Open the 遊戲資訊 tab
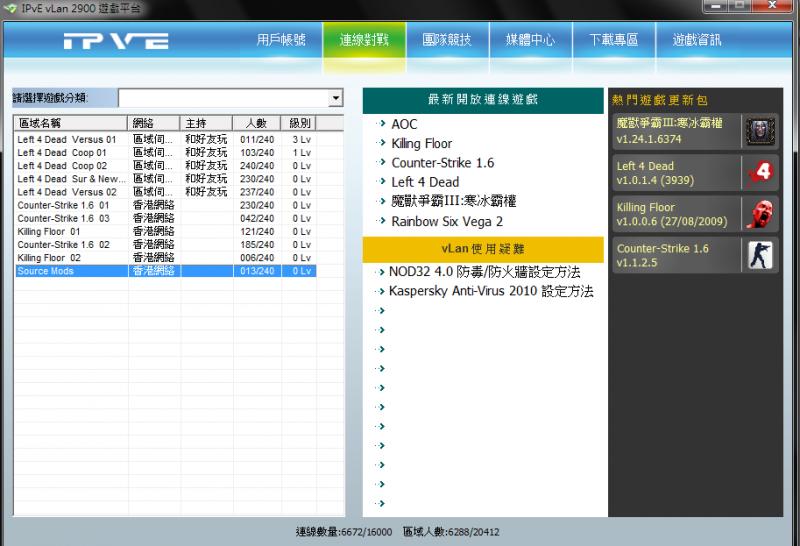800x546 pixels. 697,41
